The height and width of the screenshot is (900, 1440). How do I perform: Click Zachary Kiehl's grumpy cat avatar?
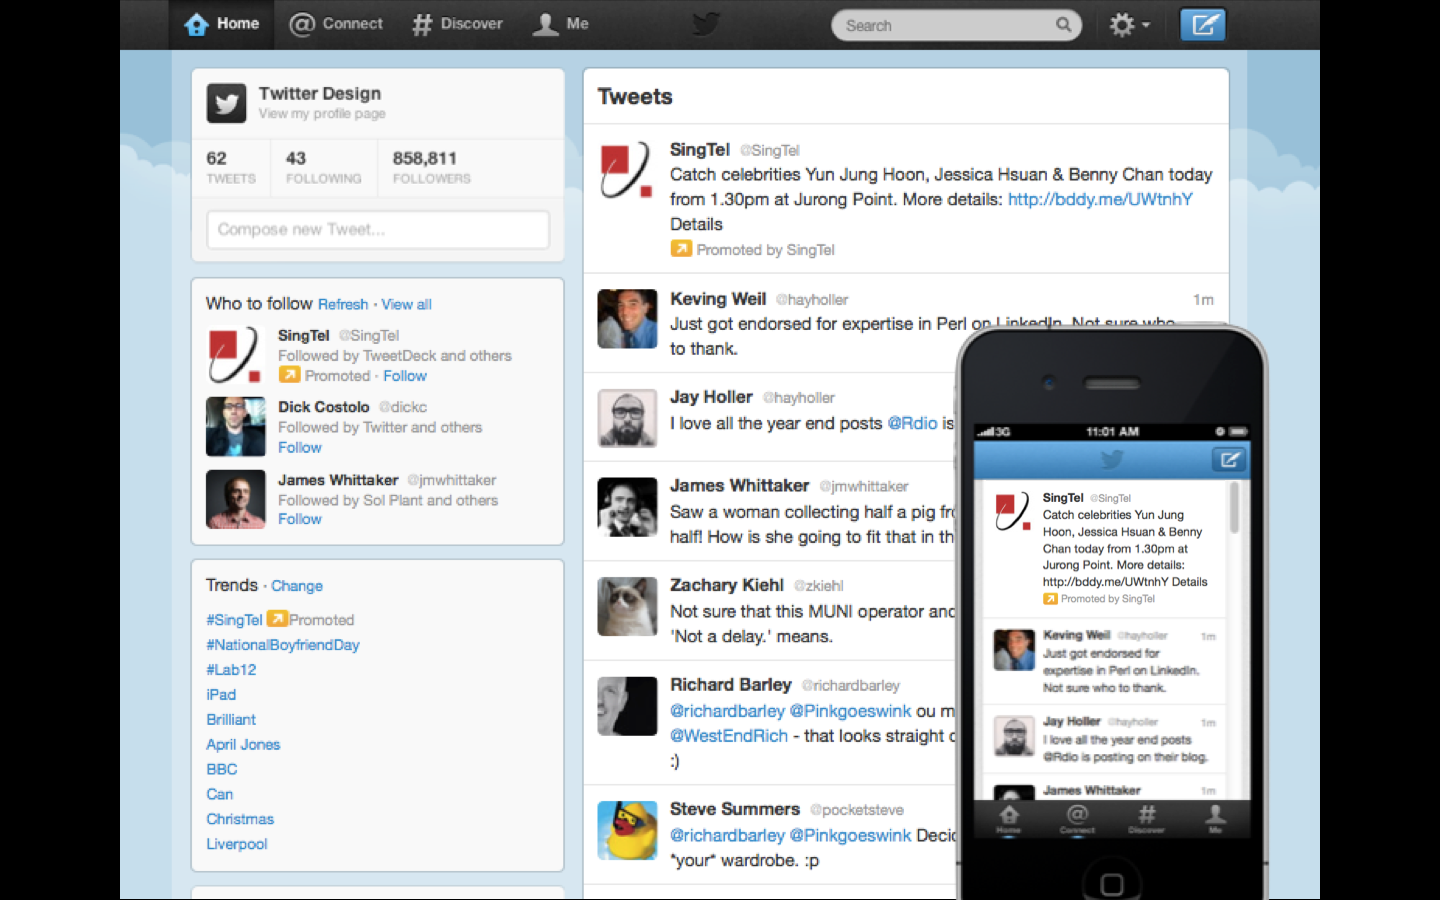point(627,606)
